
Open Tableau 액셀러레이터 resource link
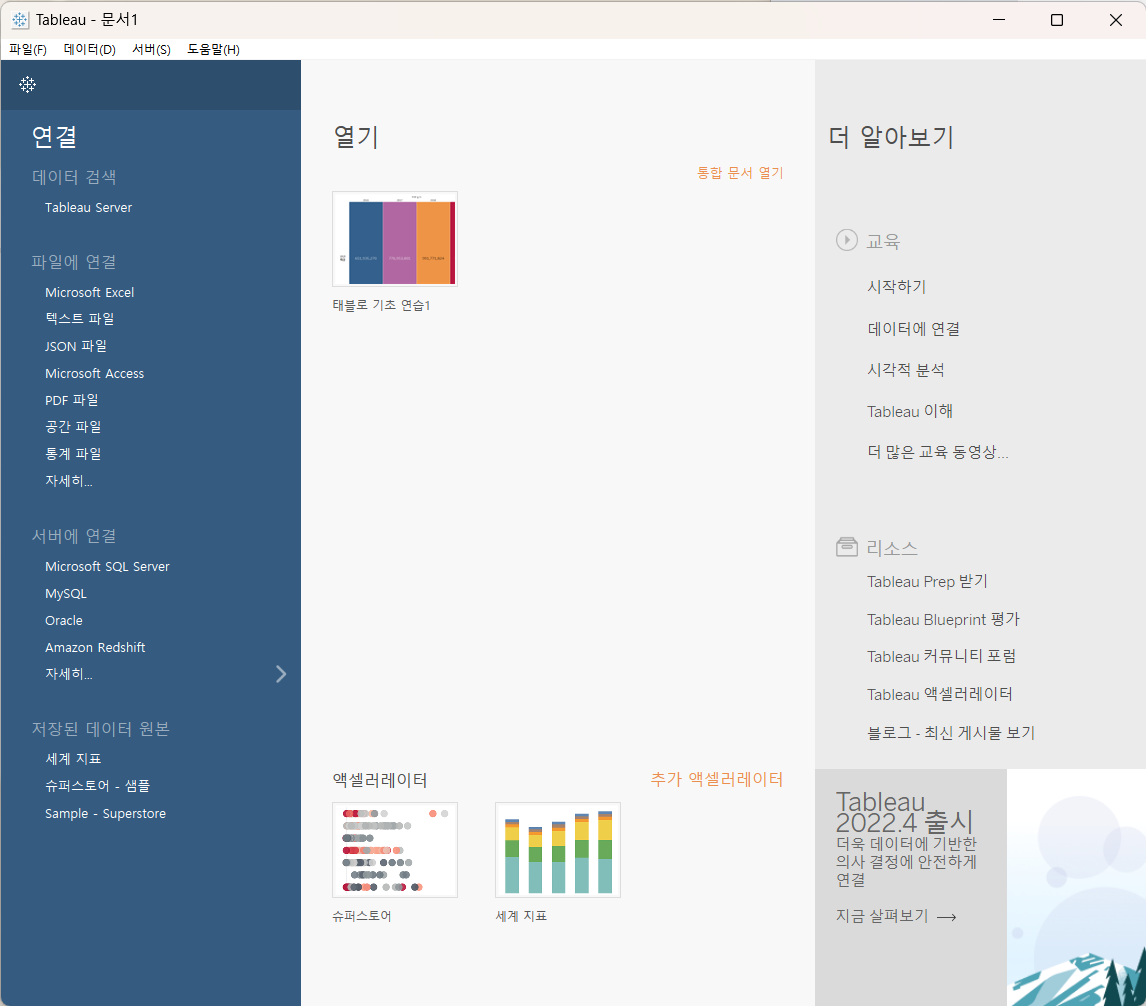(x=939, y=695)
